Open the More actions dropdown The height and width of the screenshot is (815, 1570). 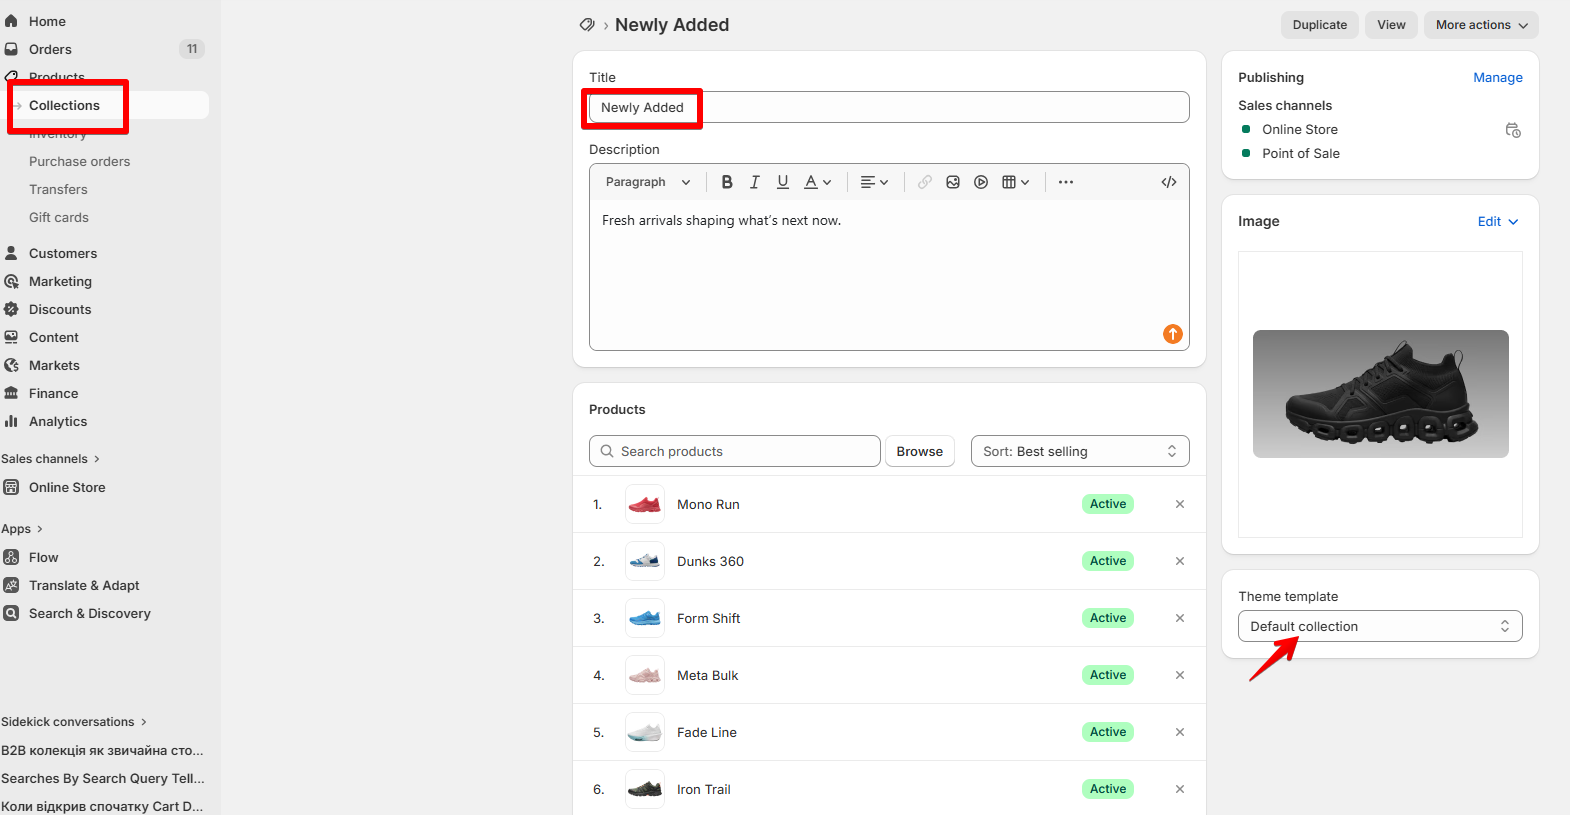click(x=1481, y=25)
